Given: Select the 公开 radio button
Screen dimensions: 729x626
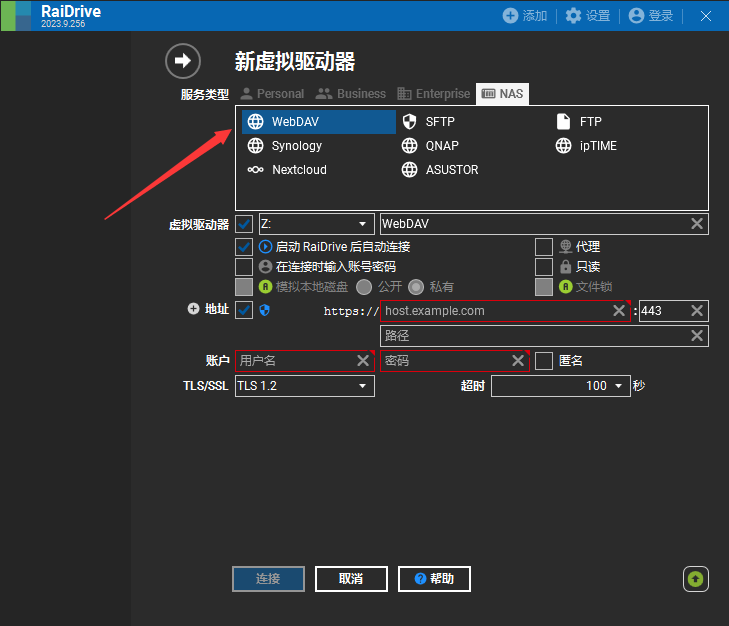Looking at the screenshot, I should coord(364,287).
